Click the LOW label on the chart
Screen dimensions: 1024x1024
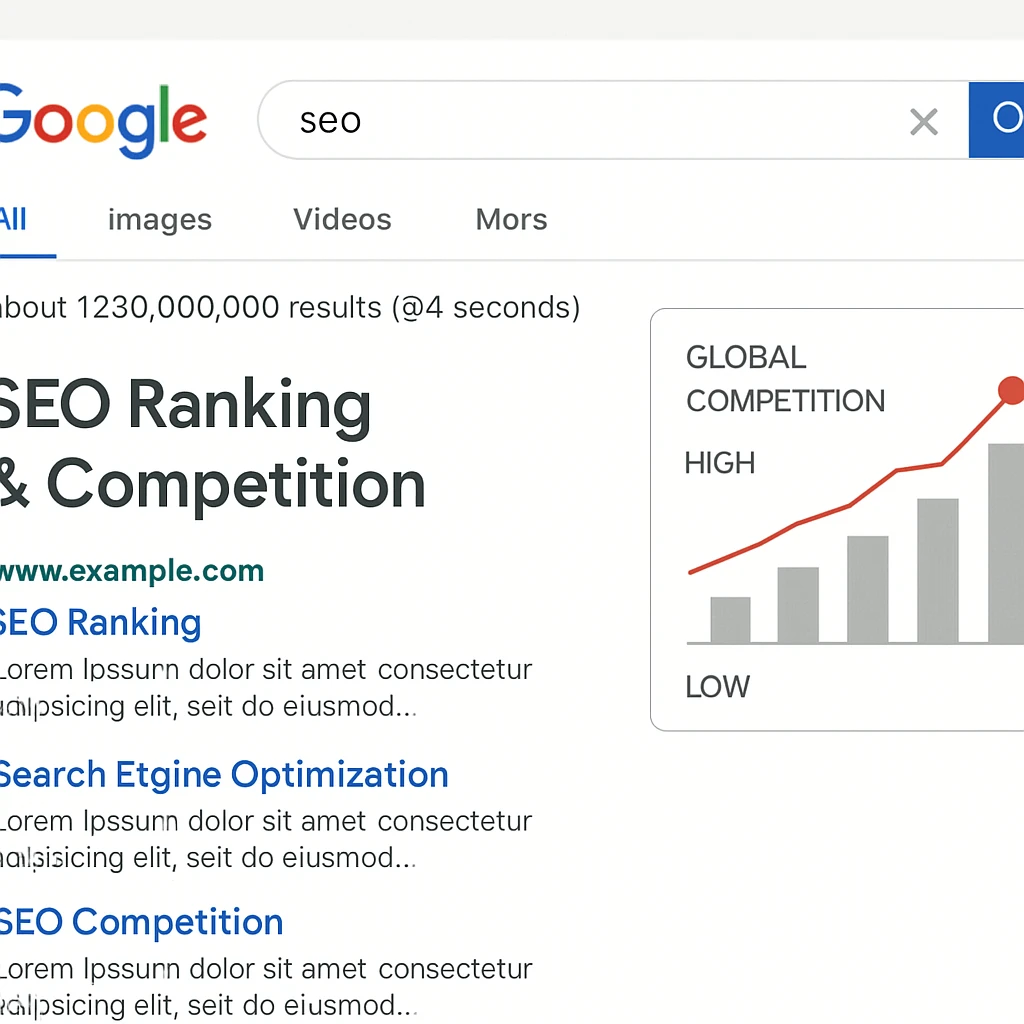click(x=717, y=687)
